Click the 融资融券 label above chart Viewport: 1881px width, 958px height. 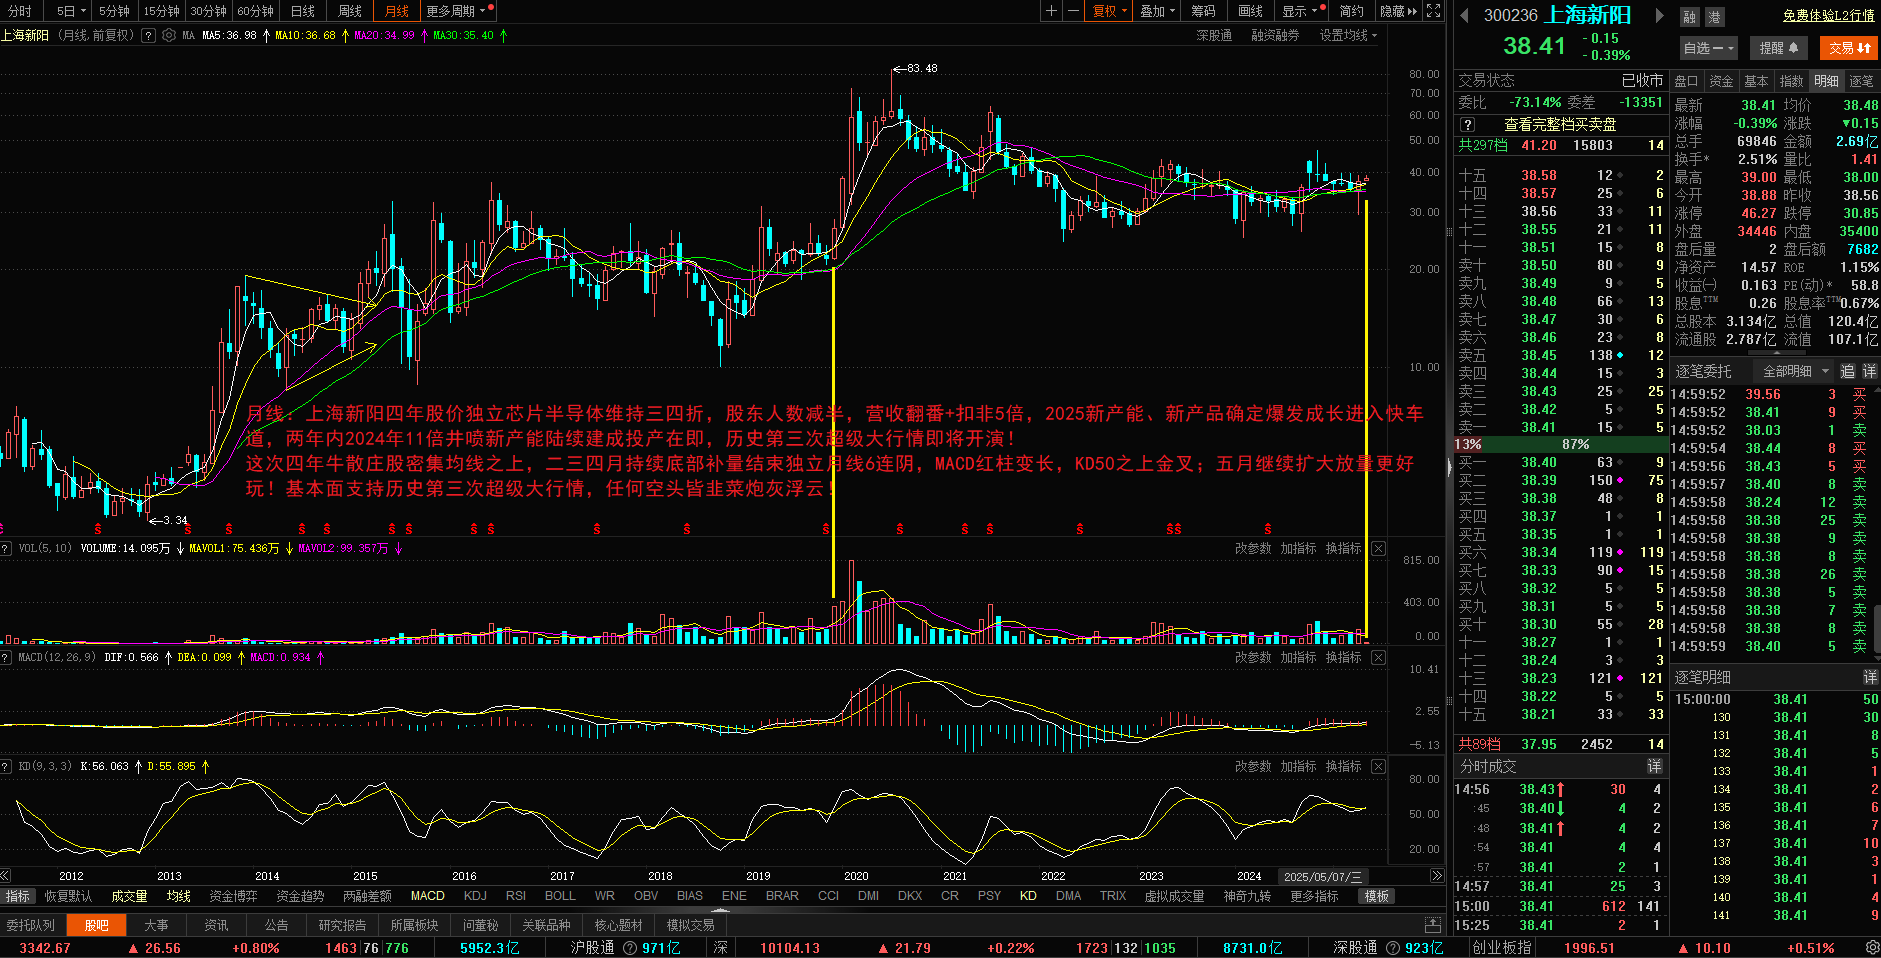pos(1275,35)
